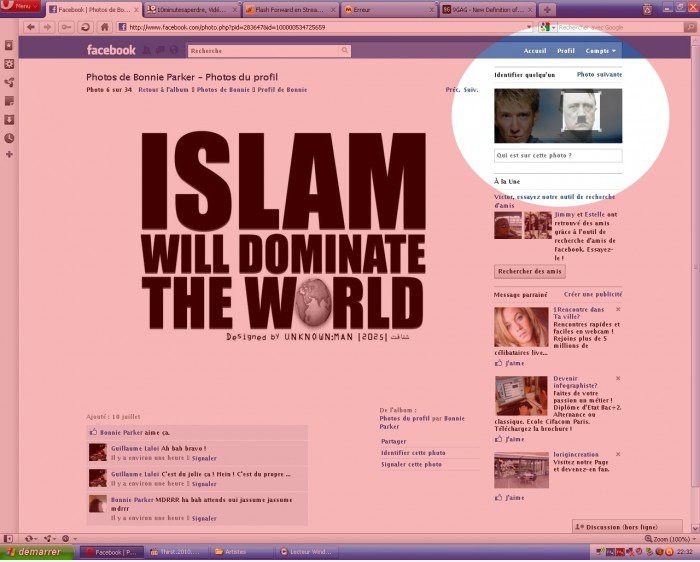Go to previous photo via Préc.
The height and width of the screenshot is (562, 700).
pyautogui.click(x=452, y=90)
